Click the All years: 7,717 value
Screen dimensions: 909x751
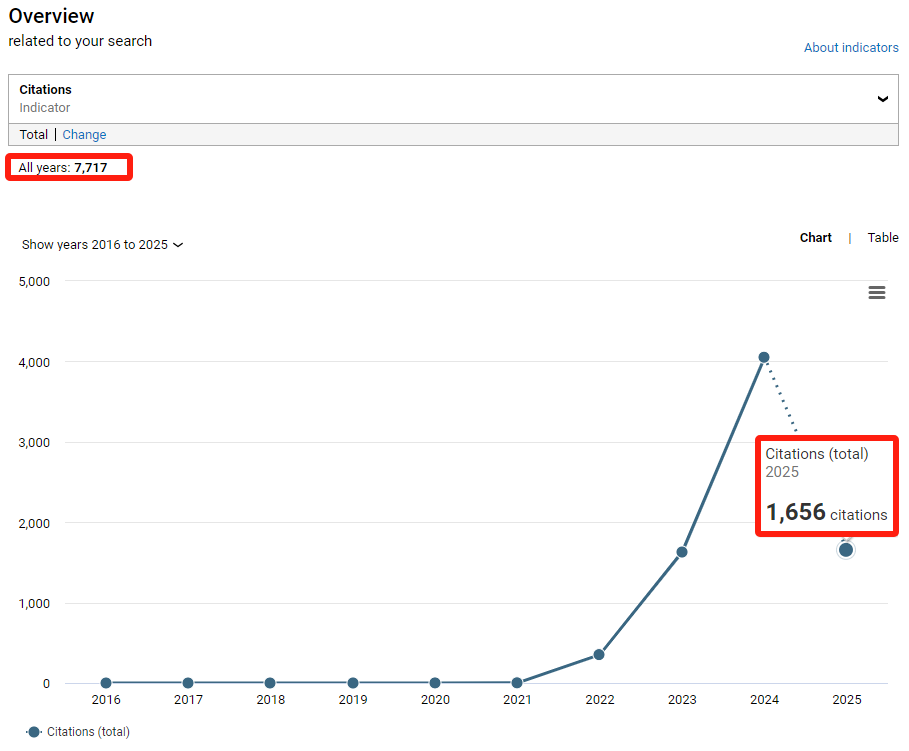[x=63, y=168]
